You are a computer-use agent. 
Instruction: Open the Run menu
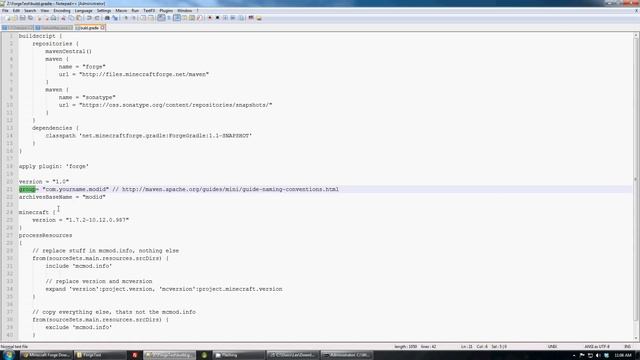(x=135, y=11)
